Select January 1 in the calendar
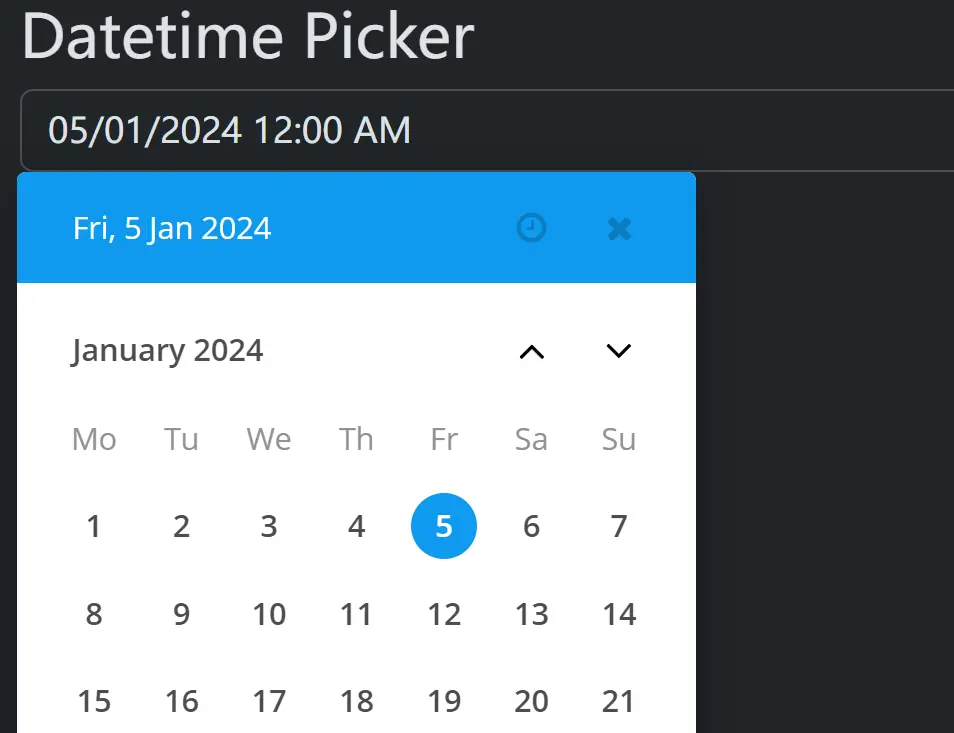Viewport: 954px width, 733px height. (94, 526)
